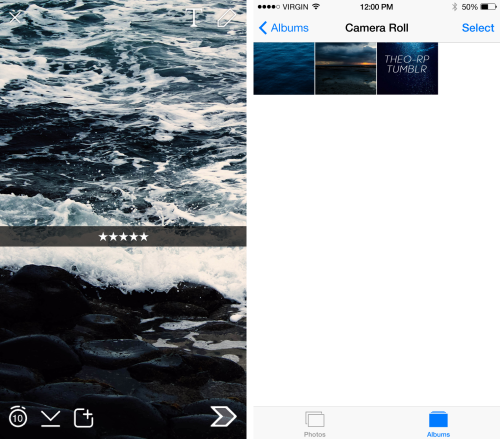Image resolution: width=500 pixels, height=439 pixels.
Task: Add the snap to My Story
Action: click(x=83, y=418)
